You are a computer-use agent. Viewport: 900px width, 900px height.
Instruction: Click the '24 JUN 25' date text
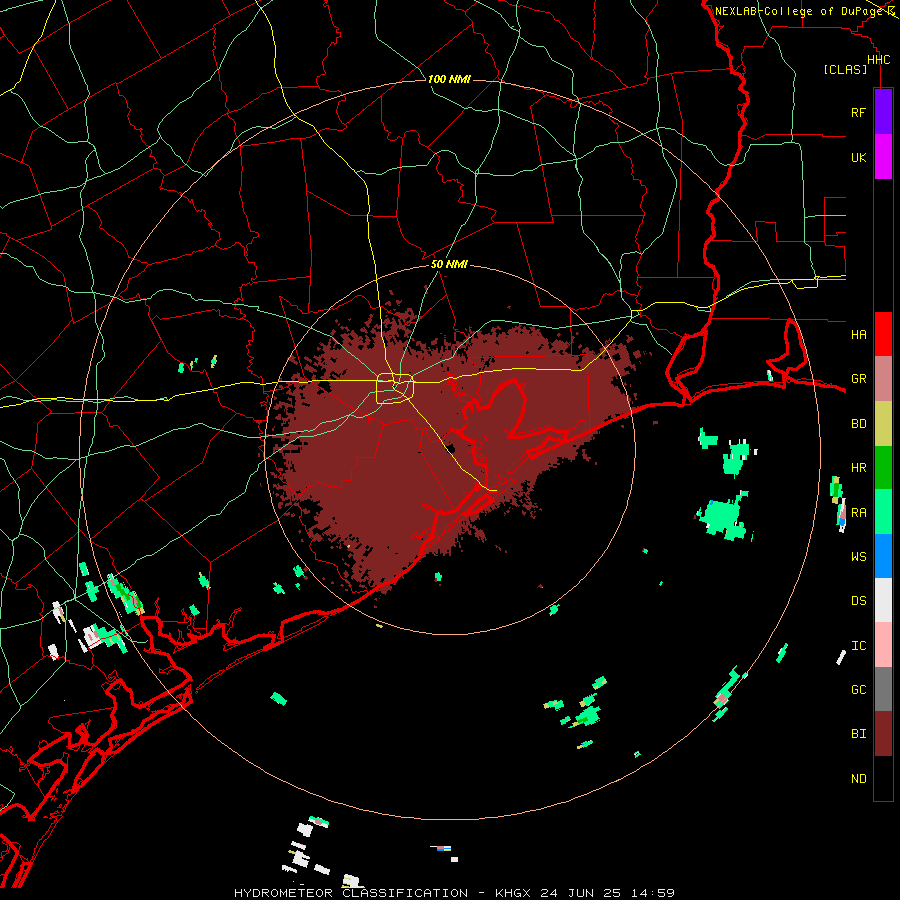(583, 893)
